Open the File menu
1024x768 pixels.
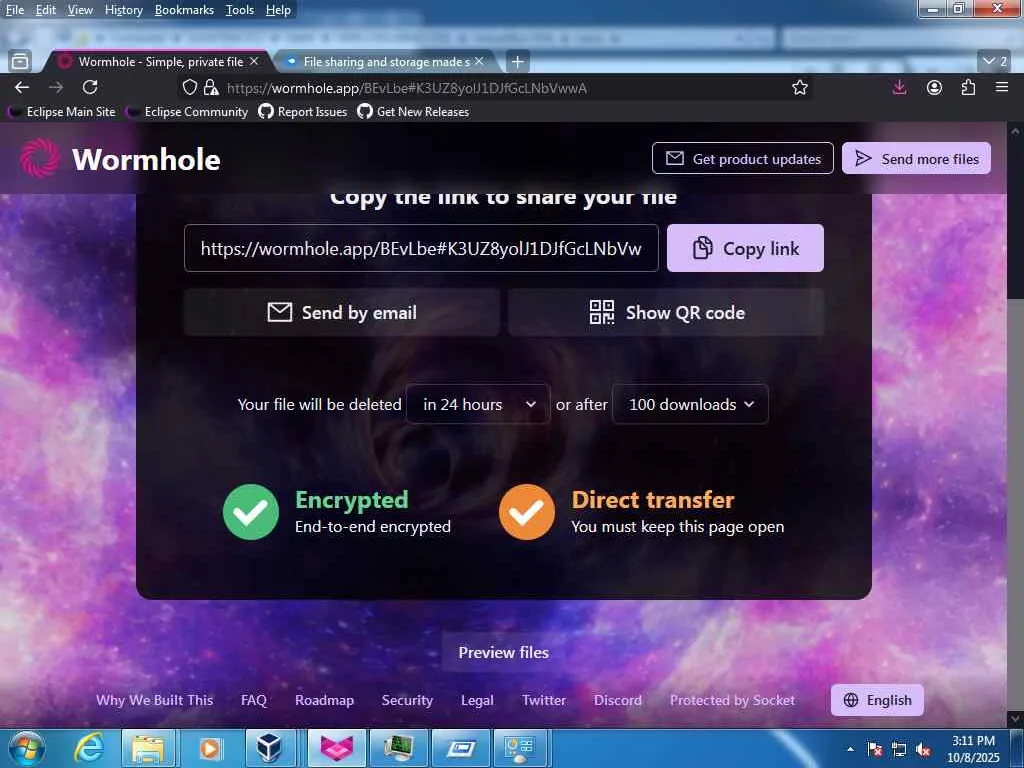point(14,10)
